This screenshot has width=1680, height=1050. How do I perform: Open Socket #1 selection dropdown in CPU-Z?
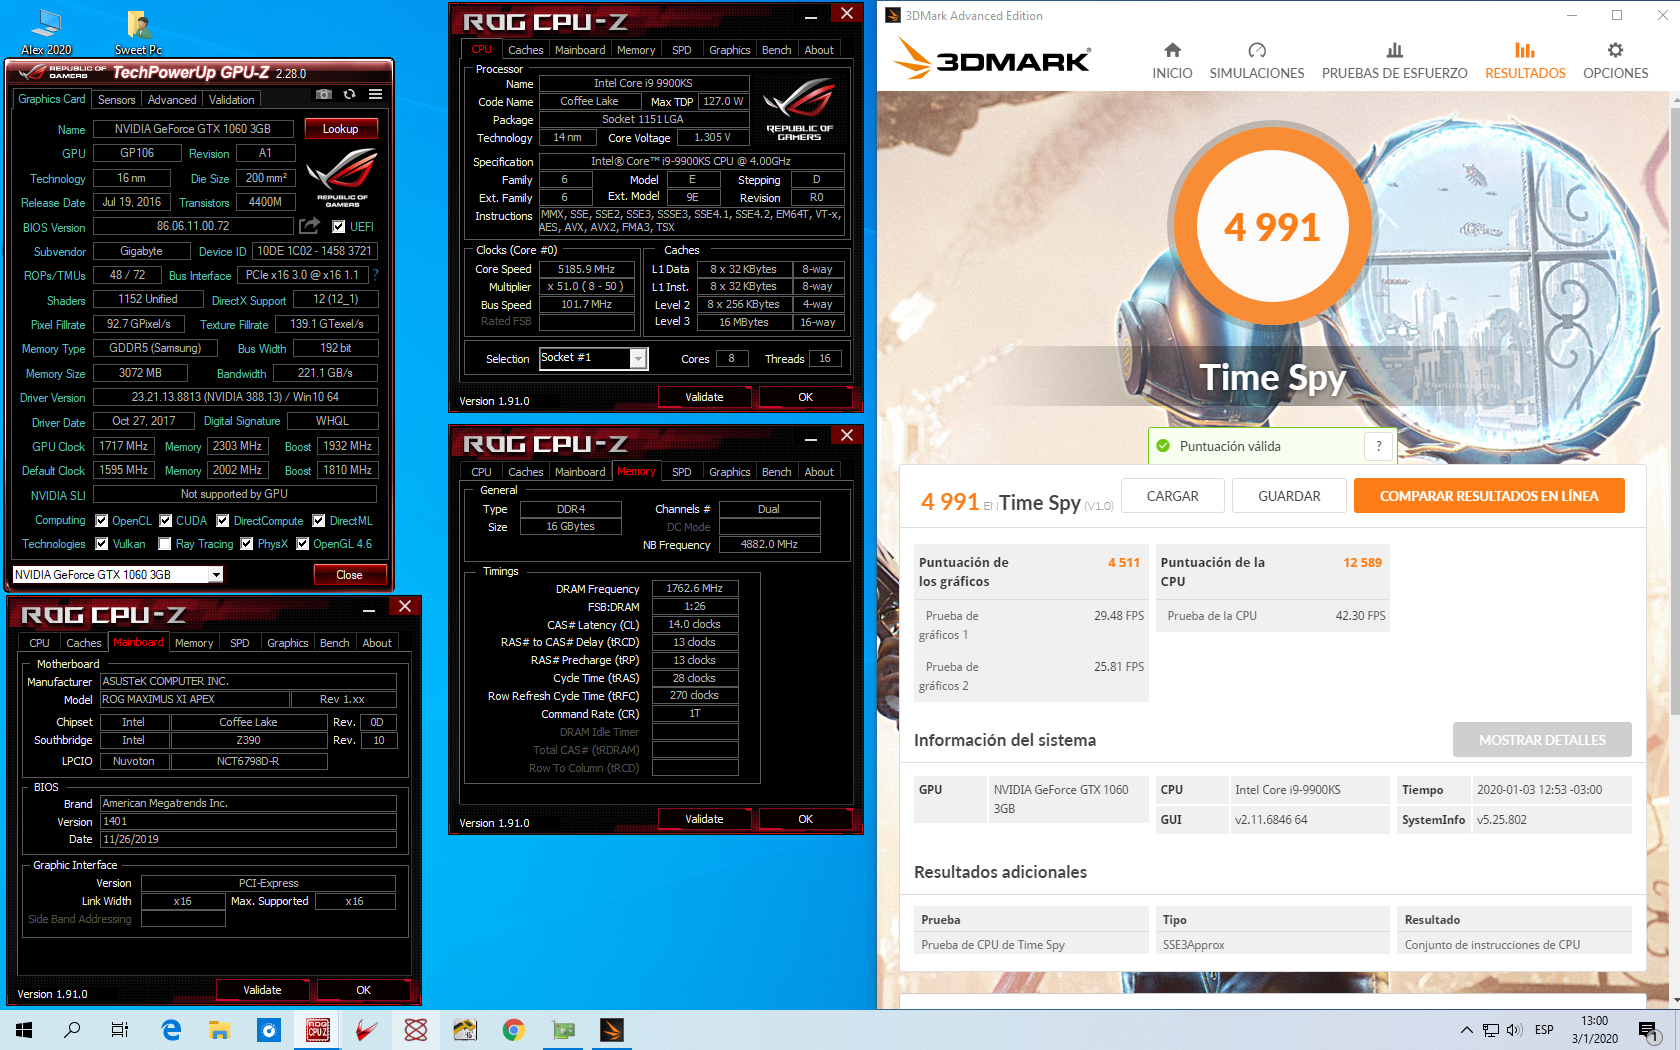tap(638, 358)
